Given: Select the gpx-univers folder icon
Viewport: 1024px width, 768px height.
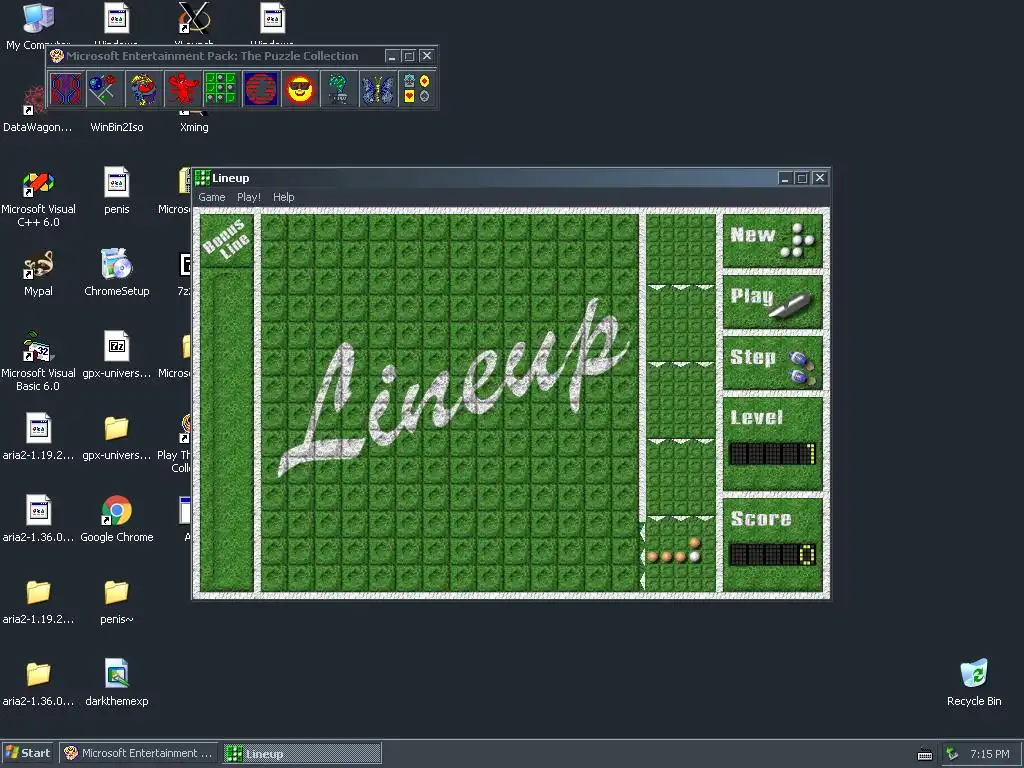Looking at the screenshot, I should pos(116,438).
